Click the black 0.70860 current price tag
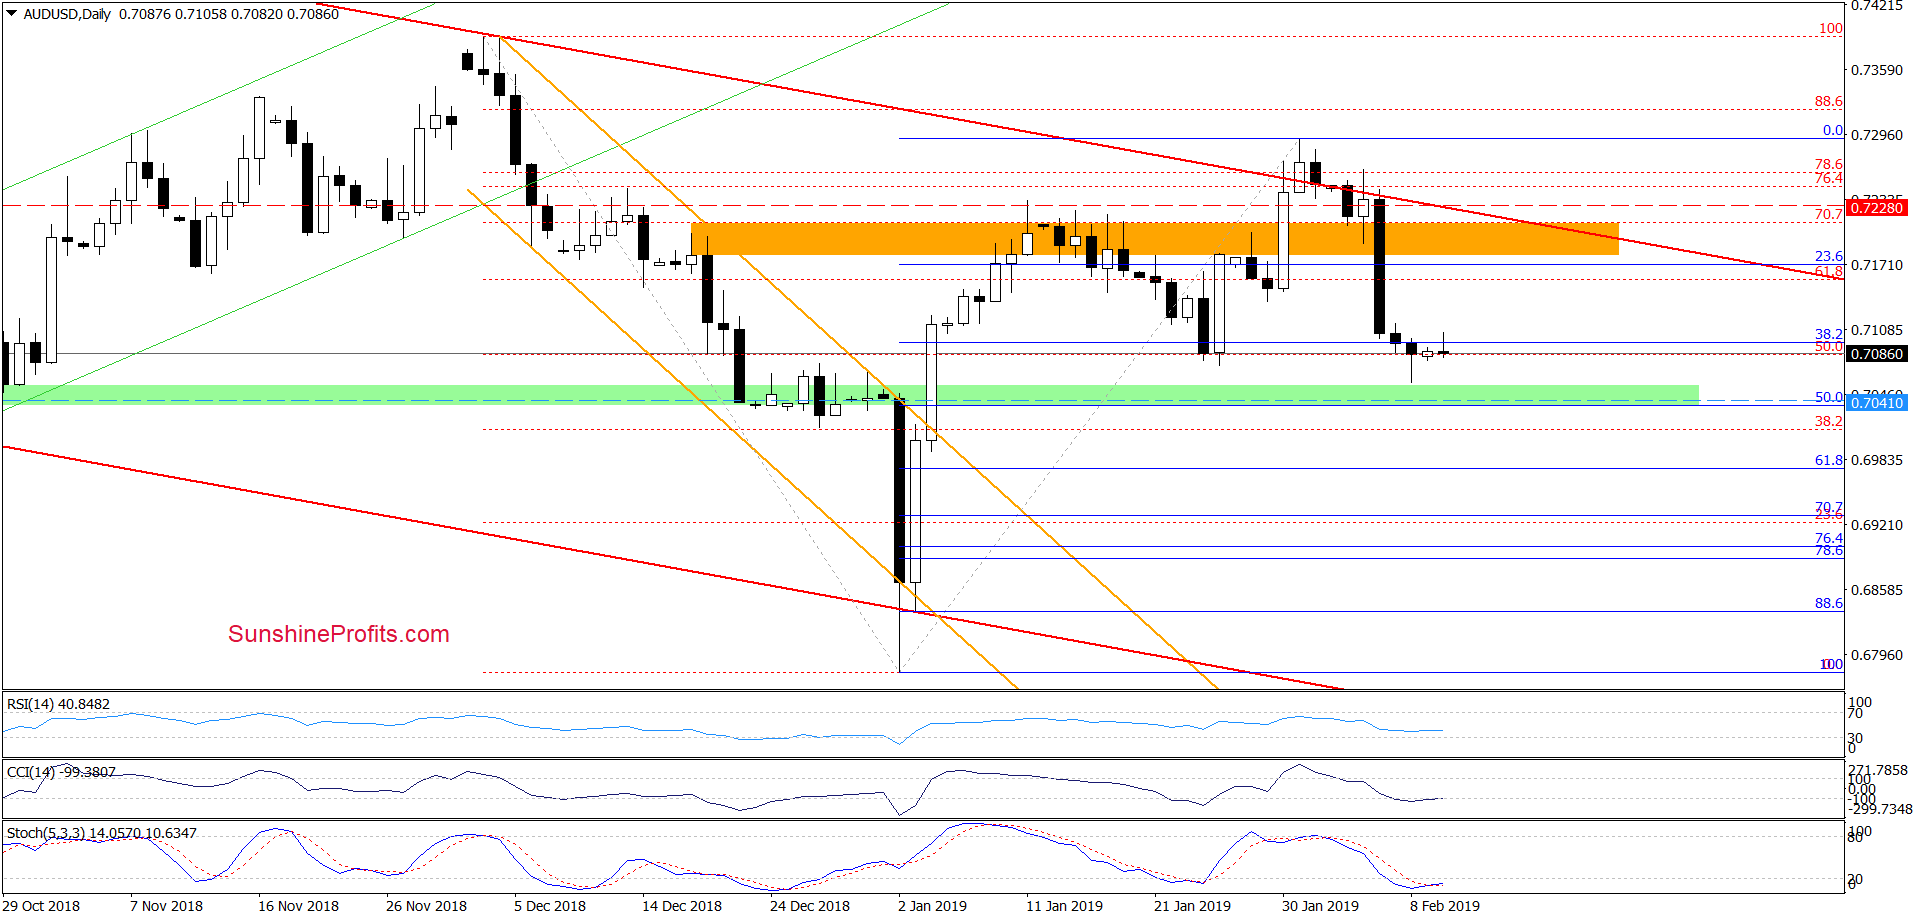The image size is (1916, 920). click(1877, 354)
